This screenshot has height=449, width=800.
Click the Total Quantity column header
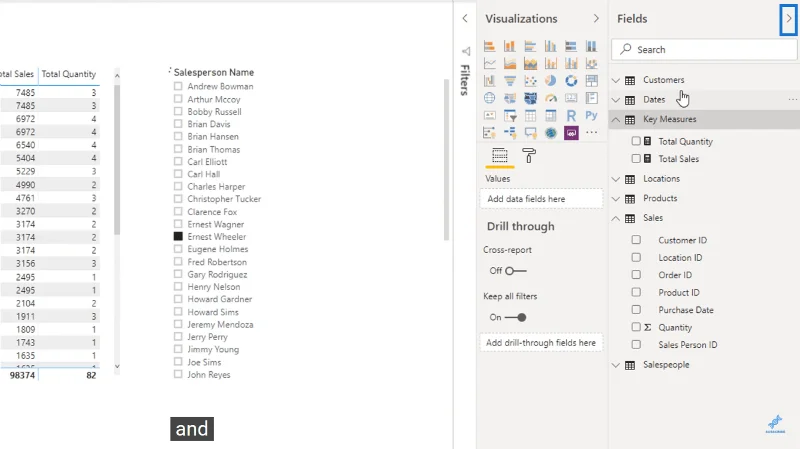tap(68, 74)
